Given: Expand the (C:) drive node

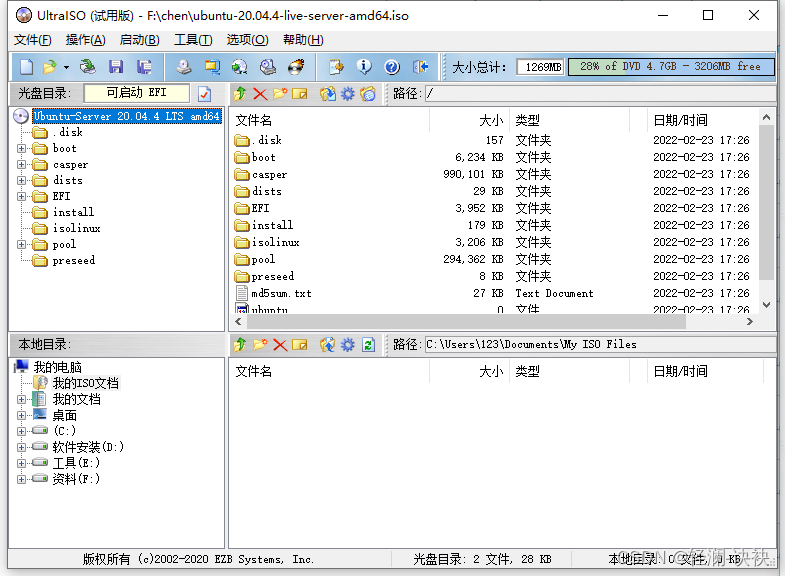Looking at the screenshot, I should tap(21, 431).
